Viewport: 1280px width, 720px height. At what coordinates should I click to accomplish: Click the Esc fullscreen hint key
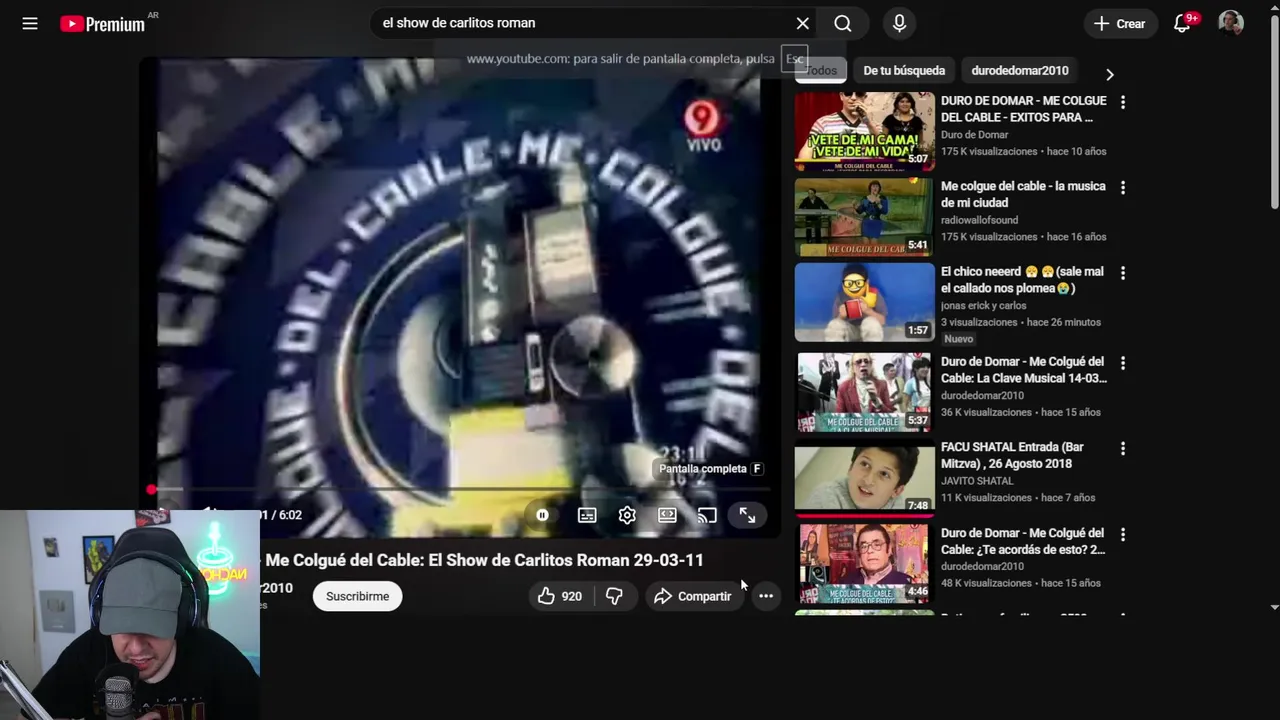click(x=795, y=59)
